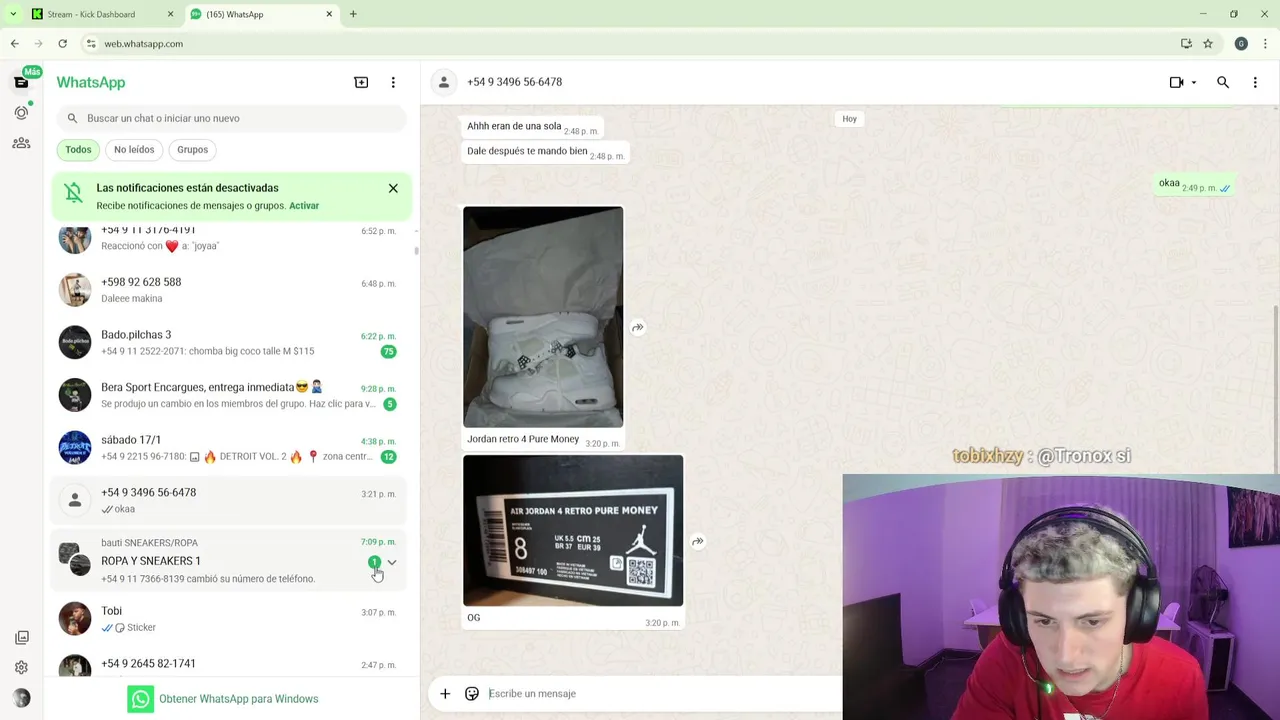
Task: Open chat +54 9 2645 82-1741
Action: click(x=231, y=663)
